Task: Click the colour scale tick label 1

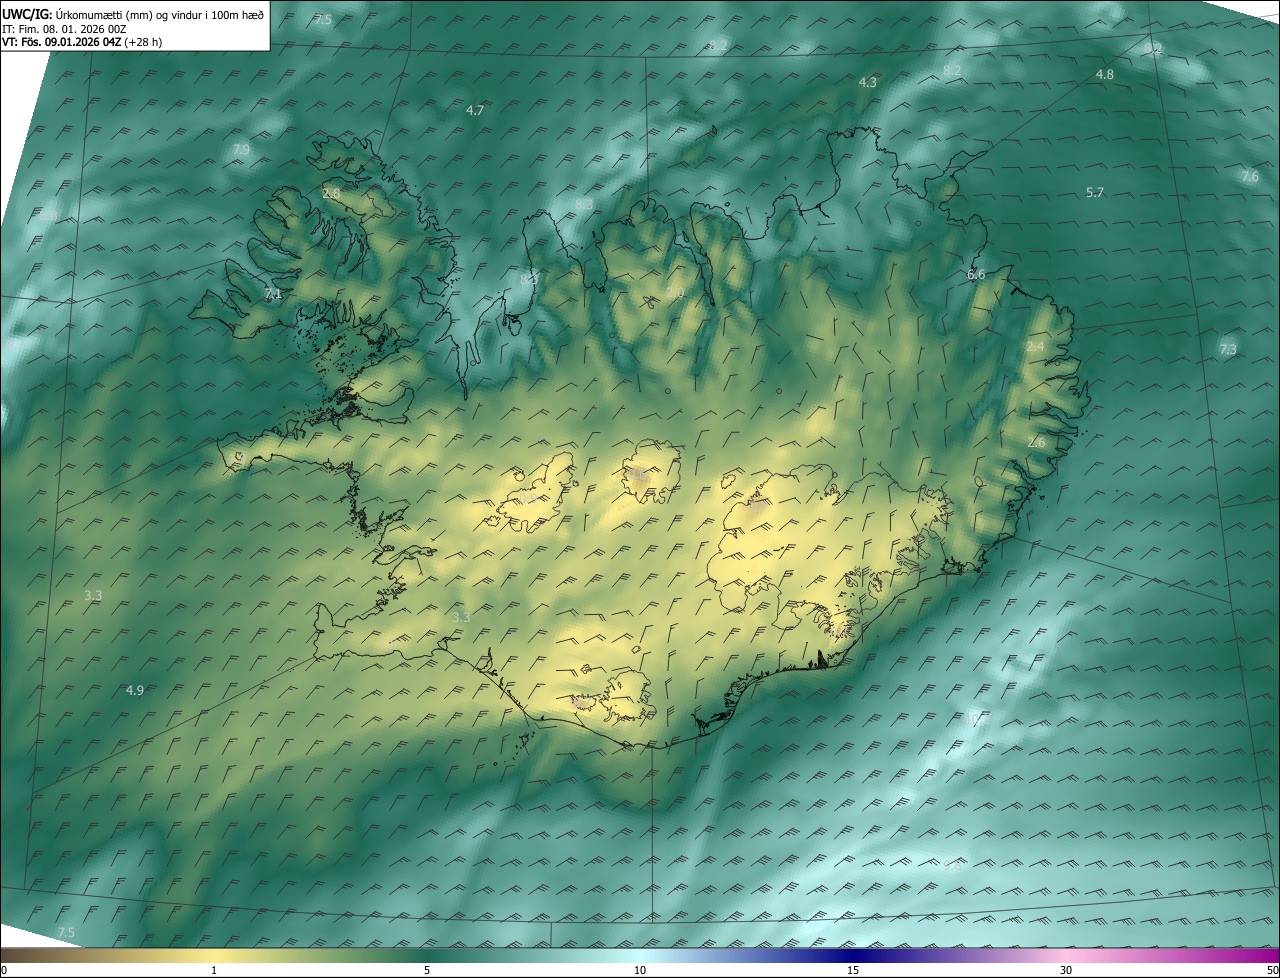Action: coord(214,970)
